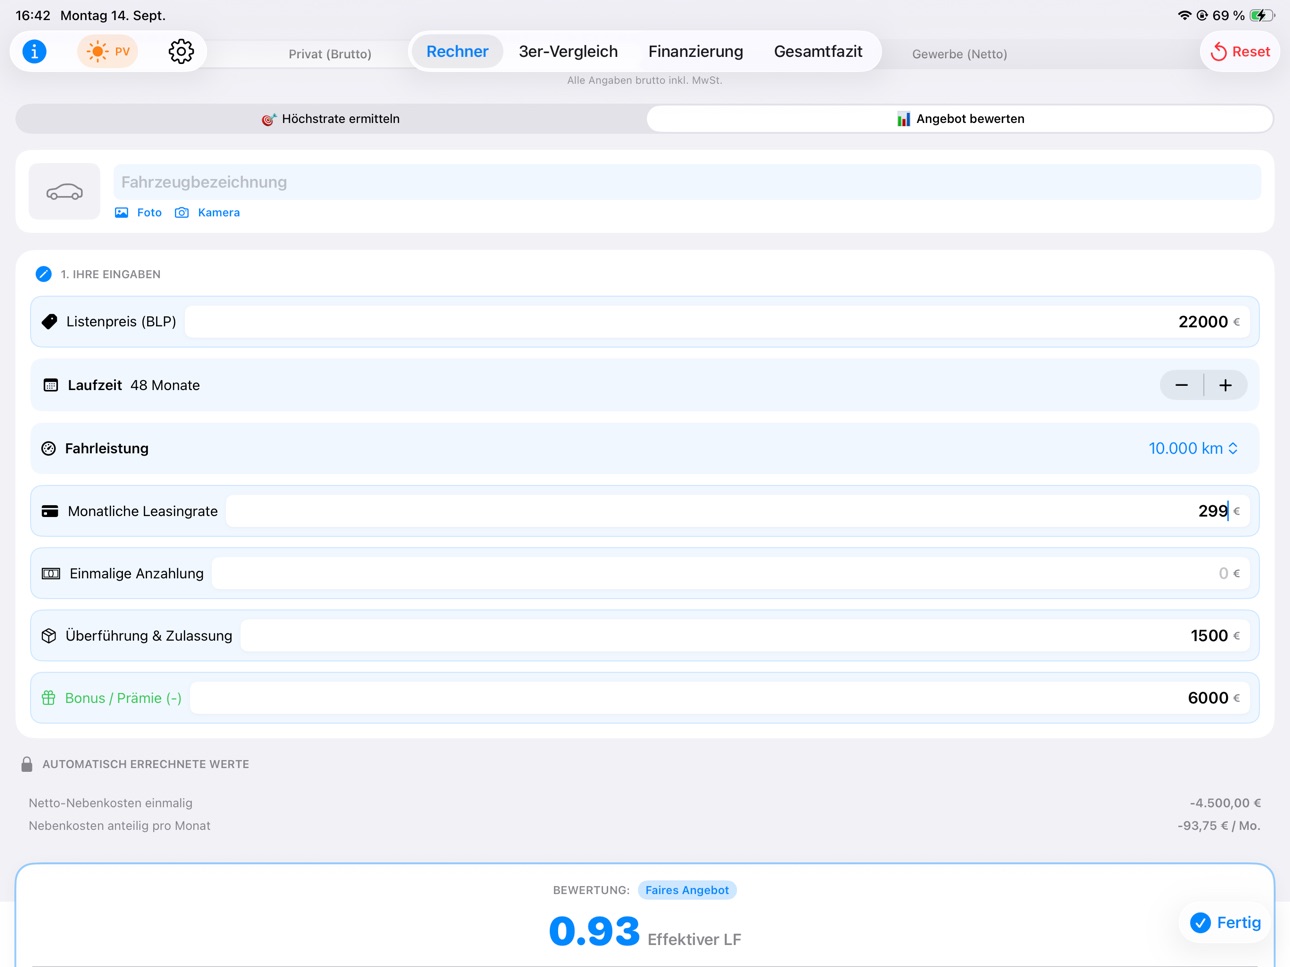Open the info button
The height and width of the screenshot is (967, 1290).
point(34,51)
